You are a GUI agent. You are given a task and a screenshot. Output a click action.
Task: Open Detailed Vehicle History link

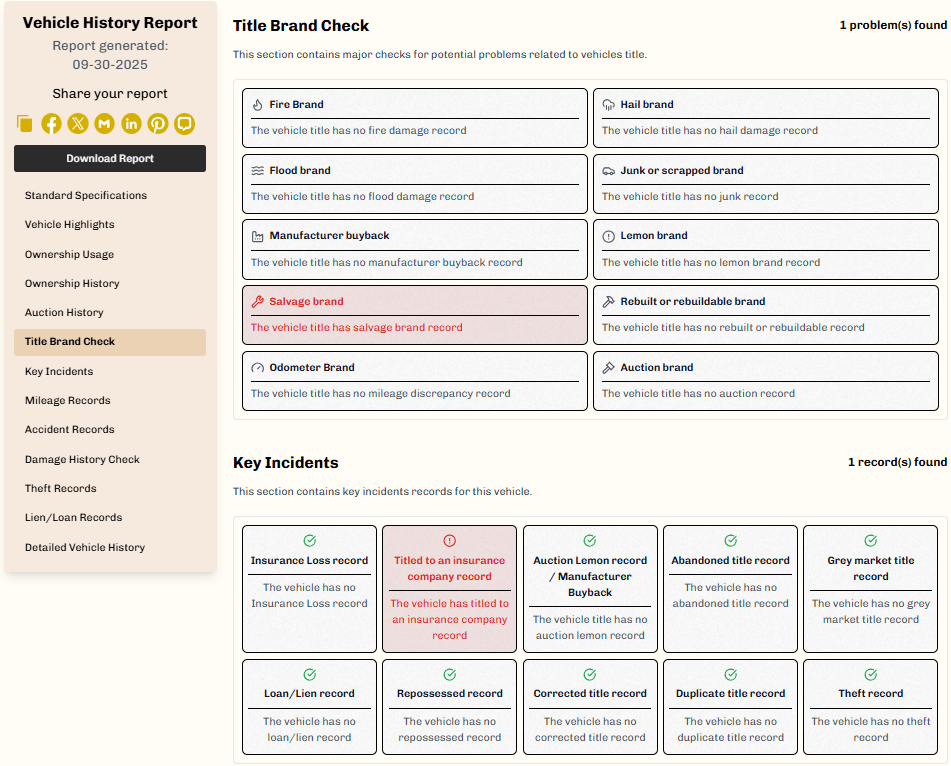point(85,547)
